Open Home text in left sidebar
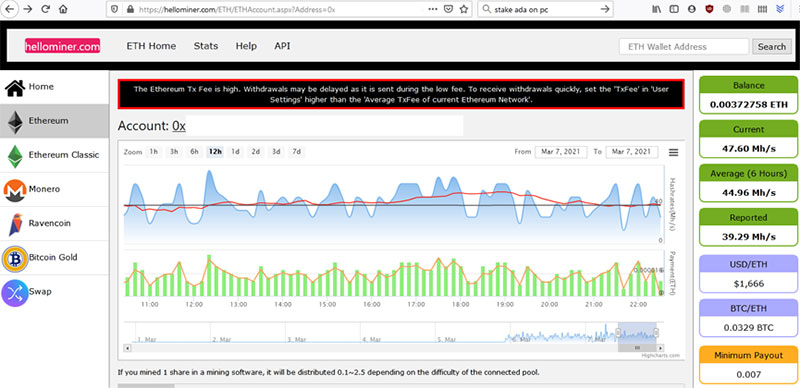Viewport: 800px width, 388px height. click(41, 87)
